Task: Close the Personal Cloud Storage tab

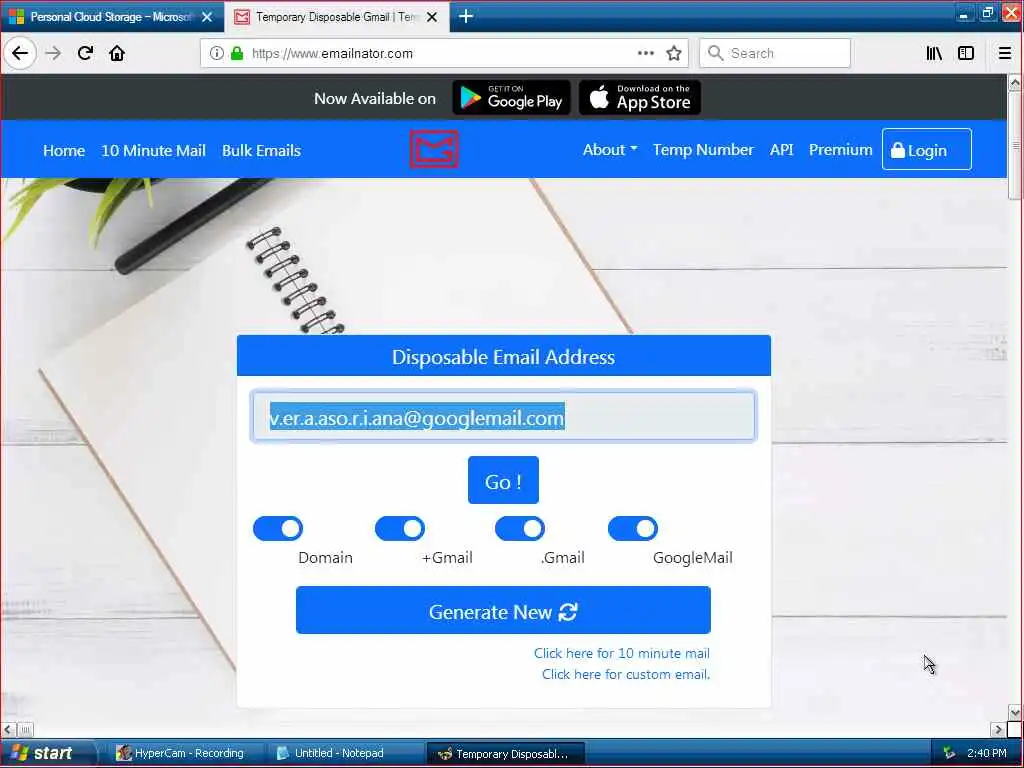Action: (x=207, y=17)
